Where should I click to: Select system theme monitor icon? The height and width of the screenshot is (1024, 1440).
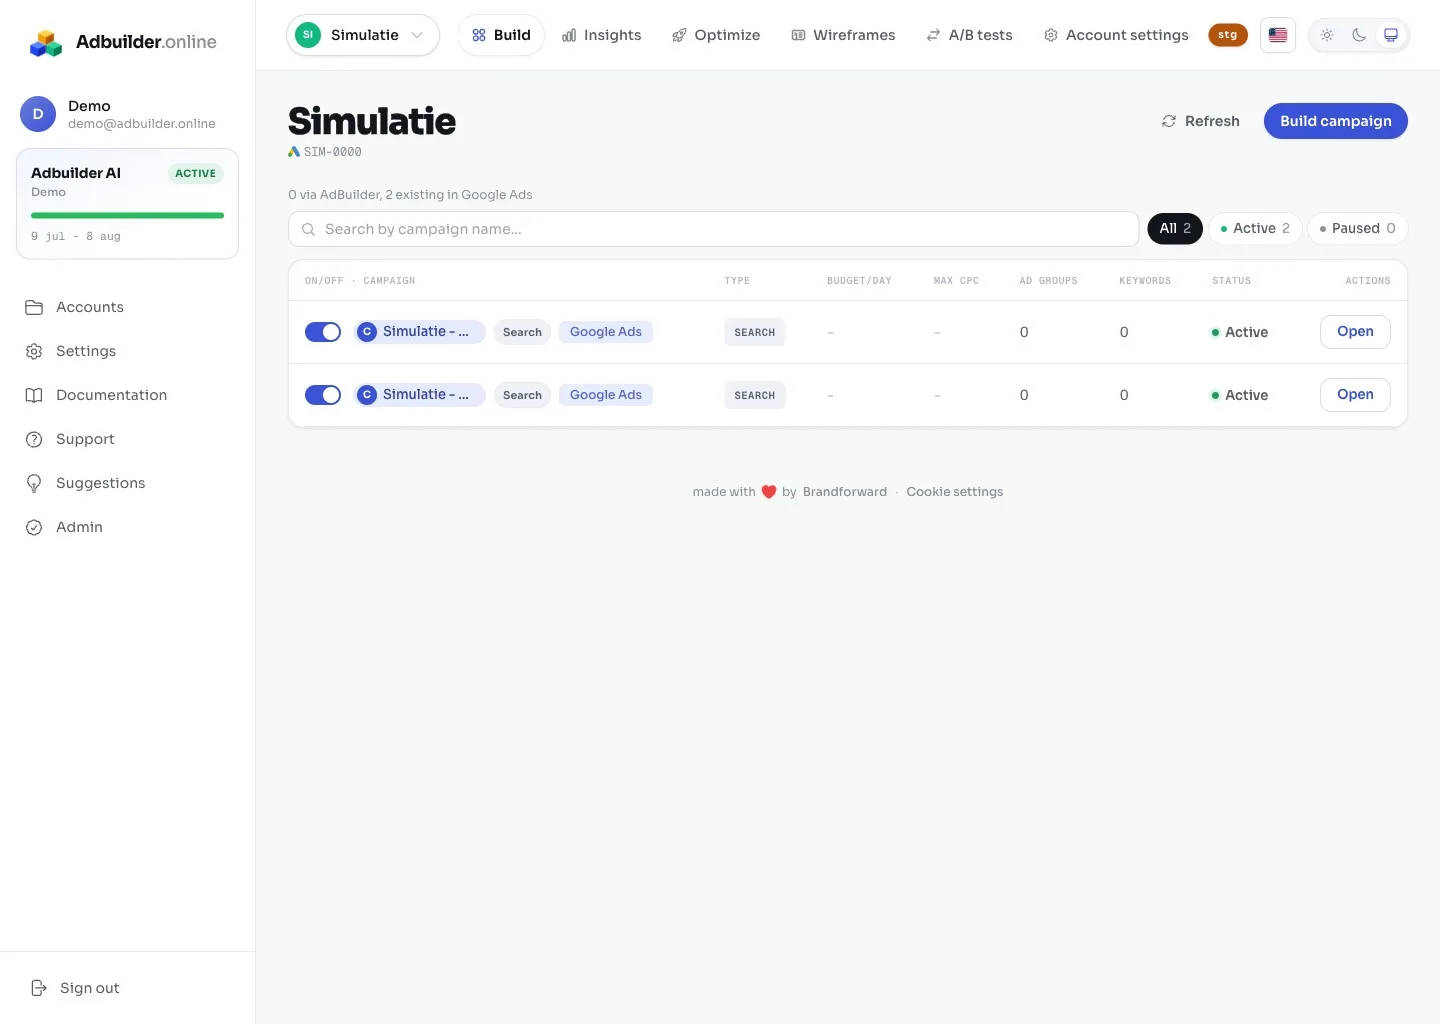click(1391, 35)
